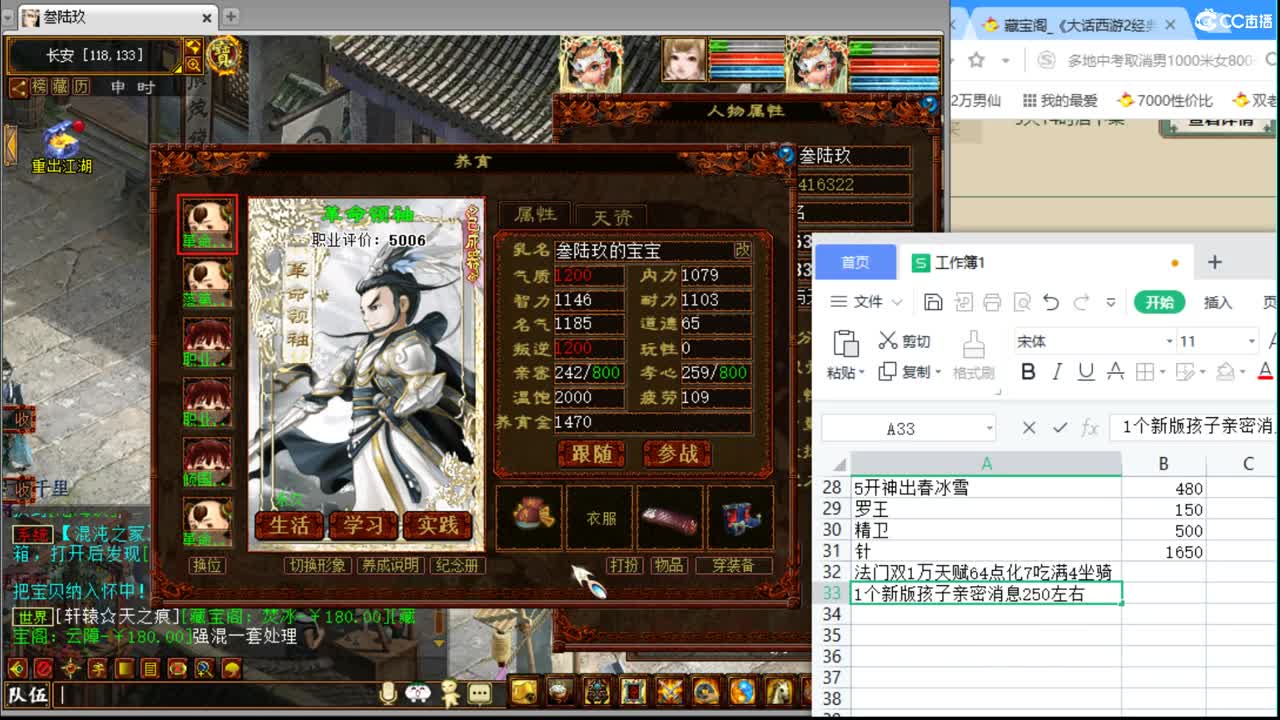Click the 历 calendar icon in game
The width and height of the screenshot is (1280, 720).
pos(81,87)
